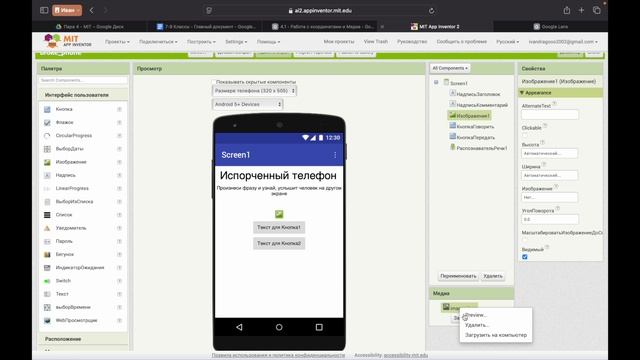Open the Проекты menu
The image size is (640, 360).
click(117, 42)
